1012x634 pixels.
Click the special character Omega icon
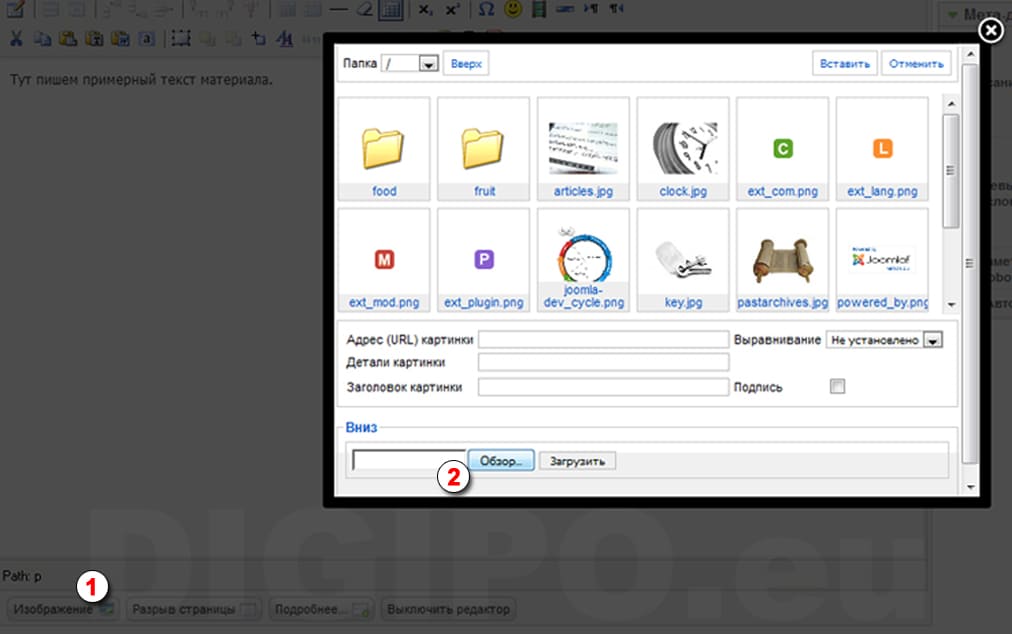tap(486, 10)
